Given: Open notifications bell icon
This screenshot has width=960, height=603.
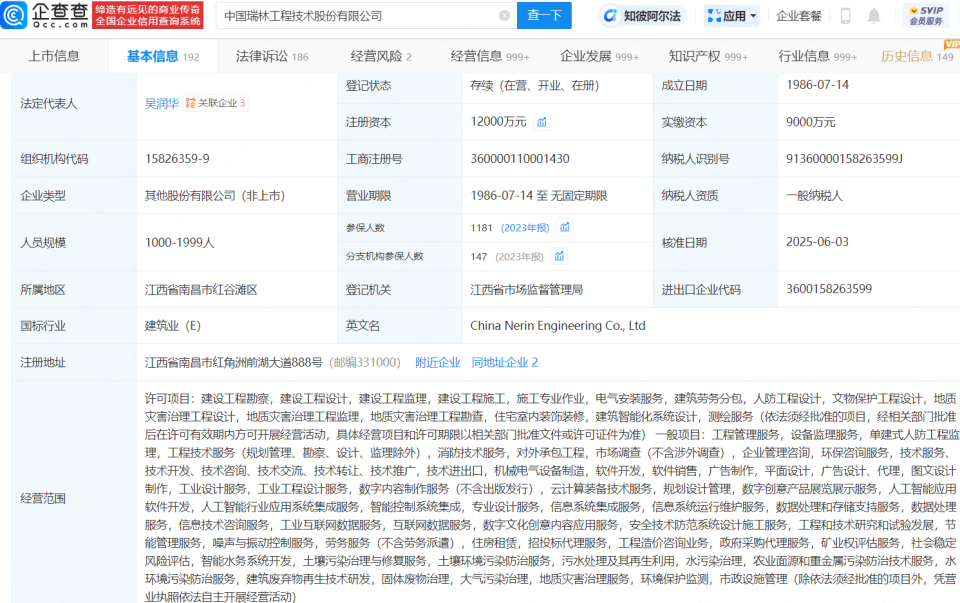Looking at the screenshot, I should click(x=874, y=16).
